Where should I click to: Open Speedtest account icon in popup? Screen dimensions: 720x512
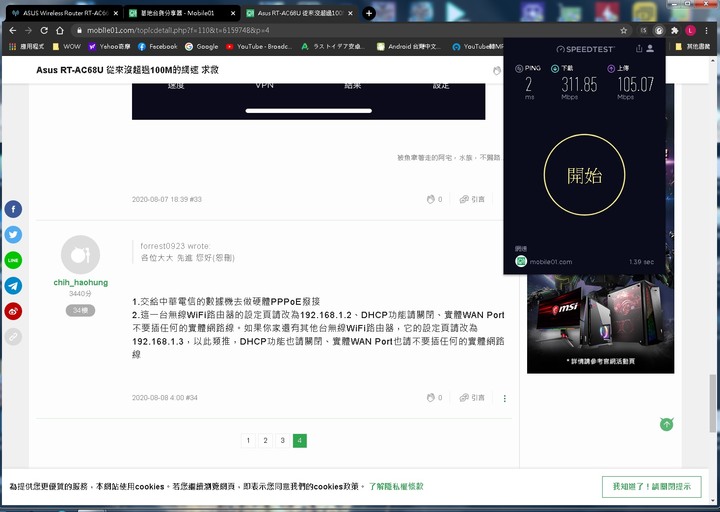650,48
